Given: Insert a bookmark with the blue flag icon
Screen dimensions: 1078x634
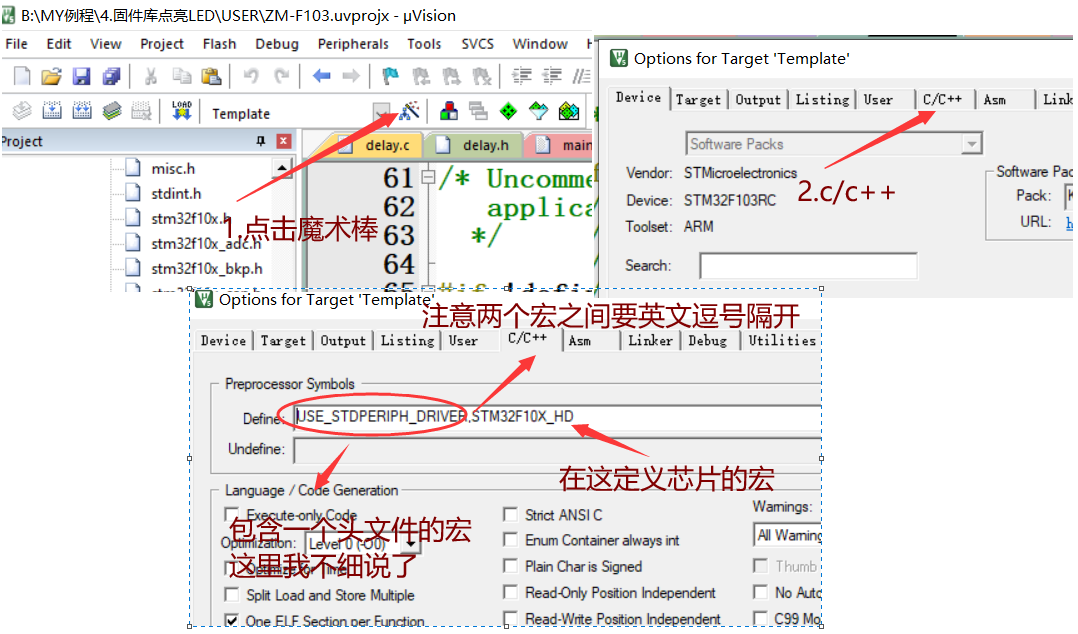Looking at the screenshot, I should pyautogui.click(x=390, y=76).
